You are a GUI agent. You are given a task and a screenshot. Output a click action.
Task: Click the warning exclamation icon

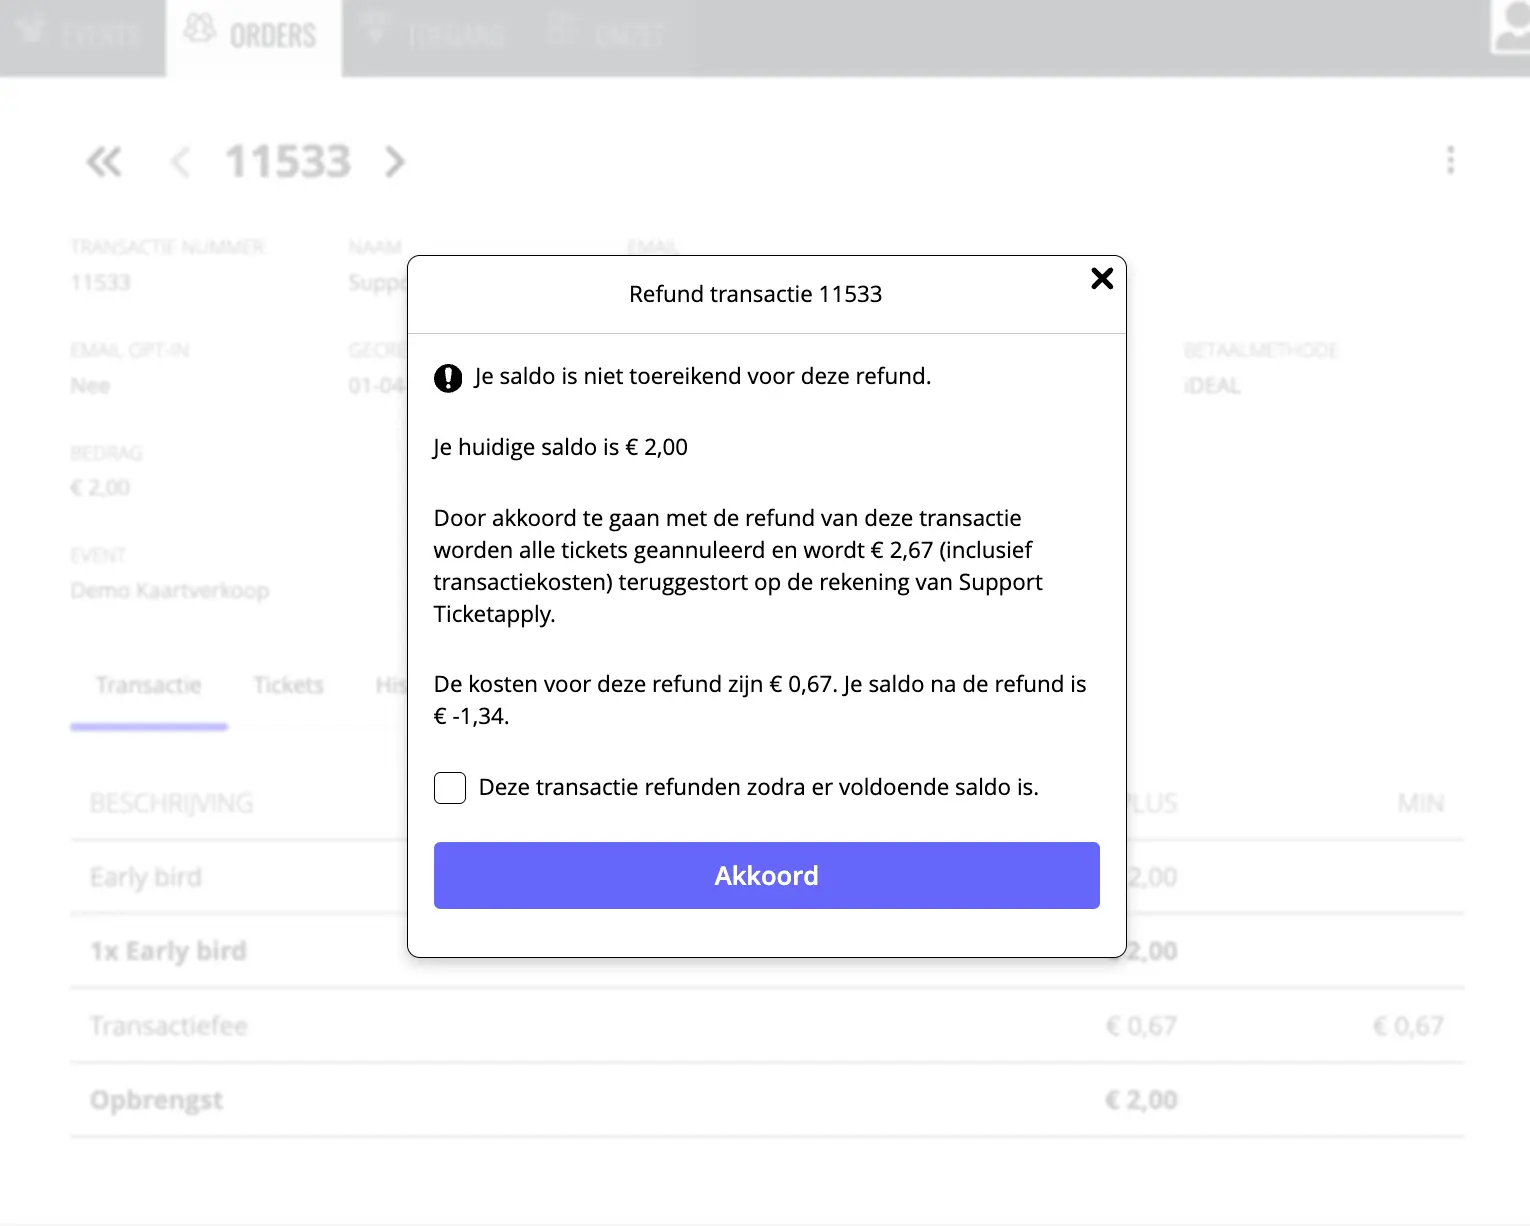pyautogui.click(x=448, y=378)
